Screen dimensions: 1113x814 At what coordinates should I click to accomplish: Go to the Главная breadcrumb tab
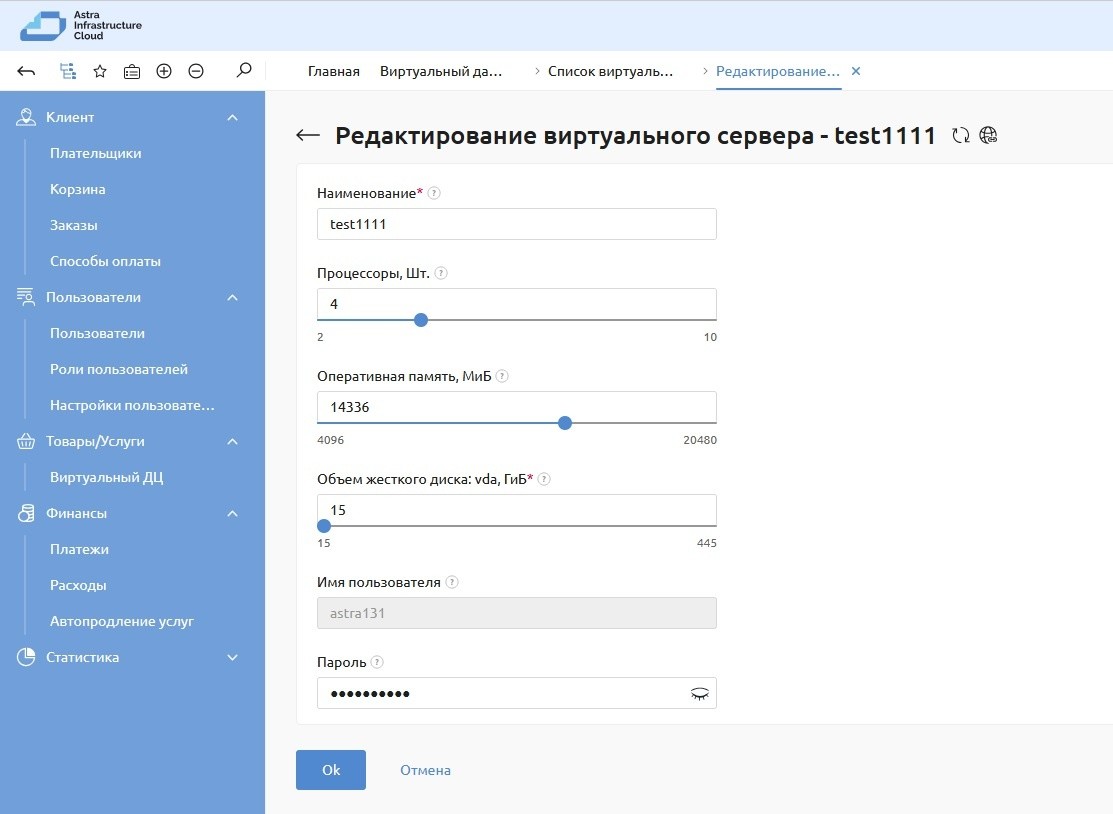[x=333, y=72]
